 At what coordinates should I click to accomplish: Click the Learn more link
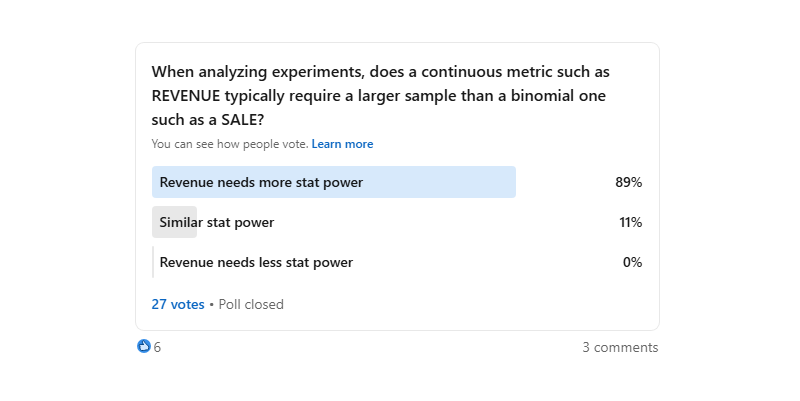[x=342, y=144]
